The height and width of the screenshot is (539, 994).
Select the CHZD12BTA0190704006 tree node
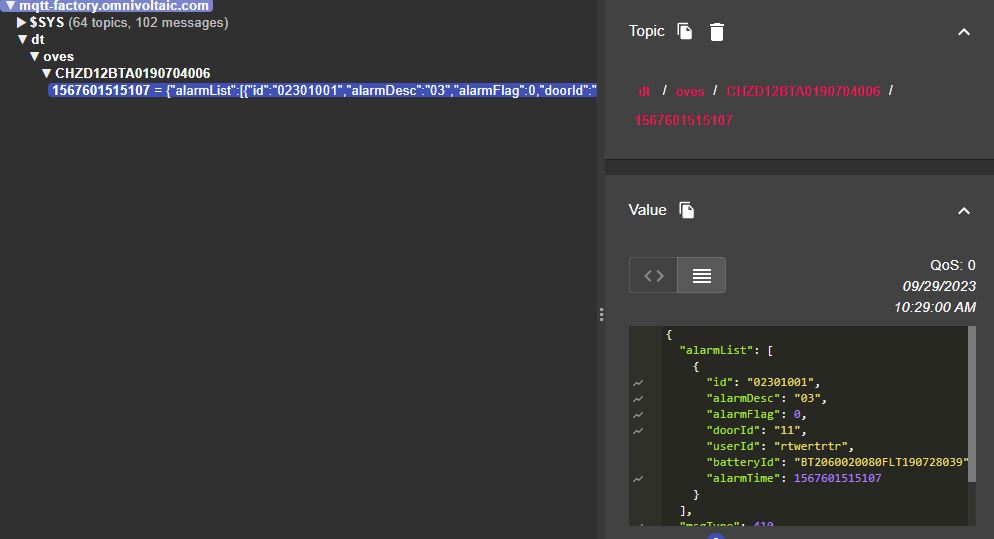coord(132,73)
